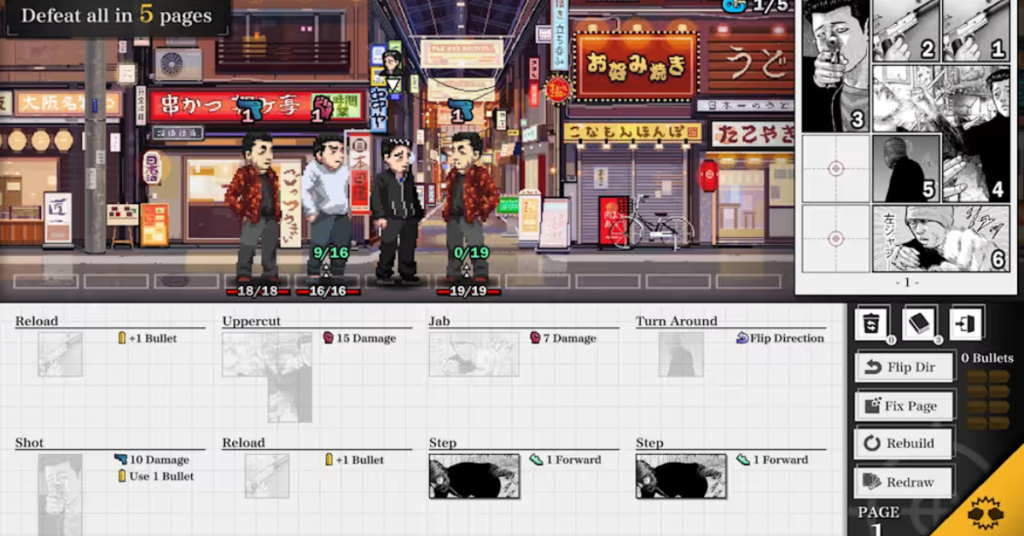1024x536 pixels.
Task: Click gun intent icon above the 19/19 enemy
Action: click(460, 110)
